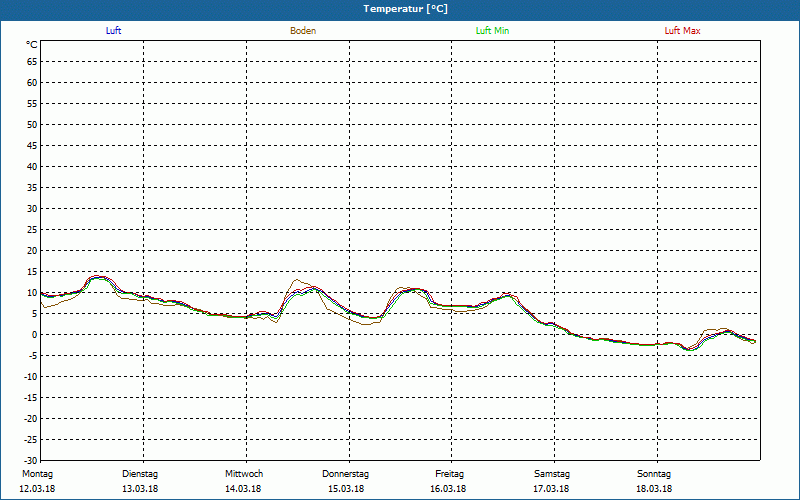Click the Luft Min legend label
800x500 pixels.
pyautogui.click(x=492, y=31)
